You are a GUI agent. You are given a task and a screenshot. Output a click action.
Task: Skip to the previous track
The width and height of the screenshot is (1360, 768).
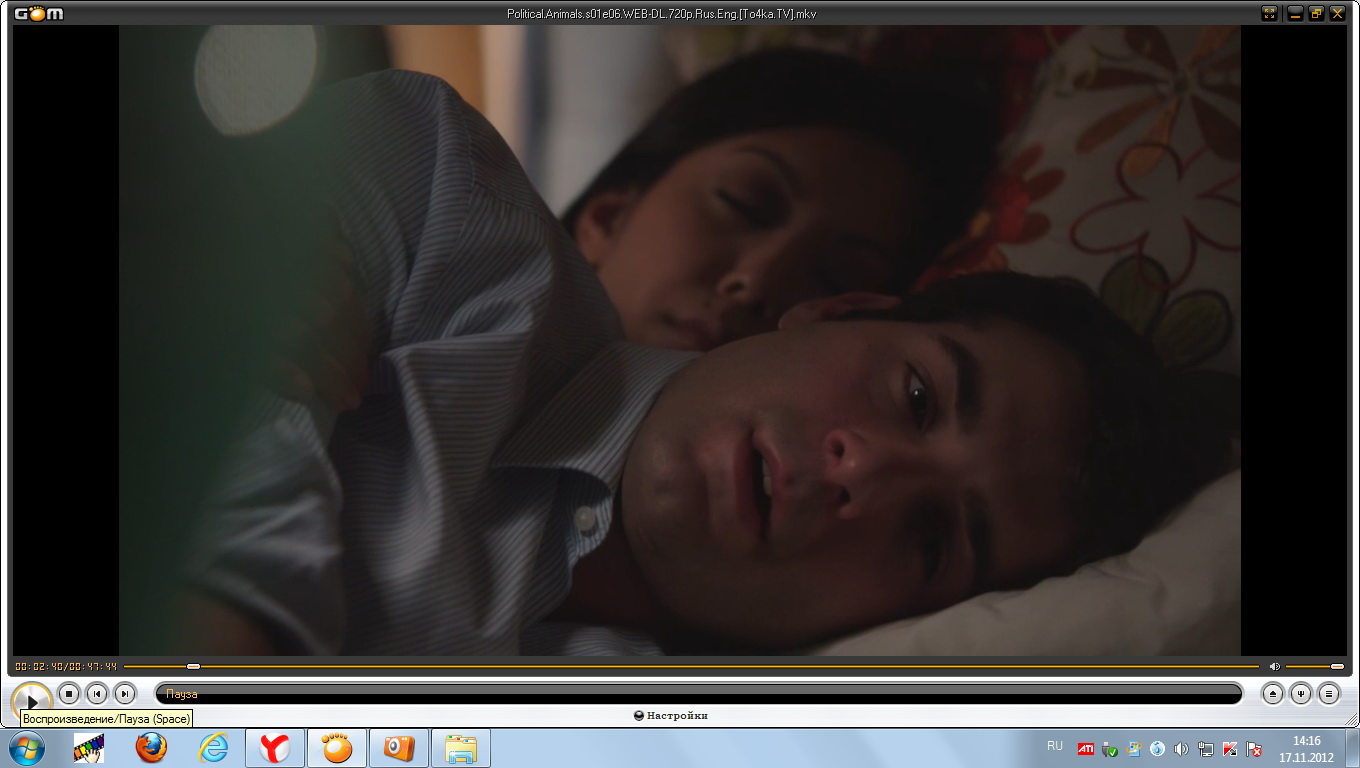coord(96,693)
